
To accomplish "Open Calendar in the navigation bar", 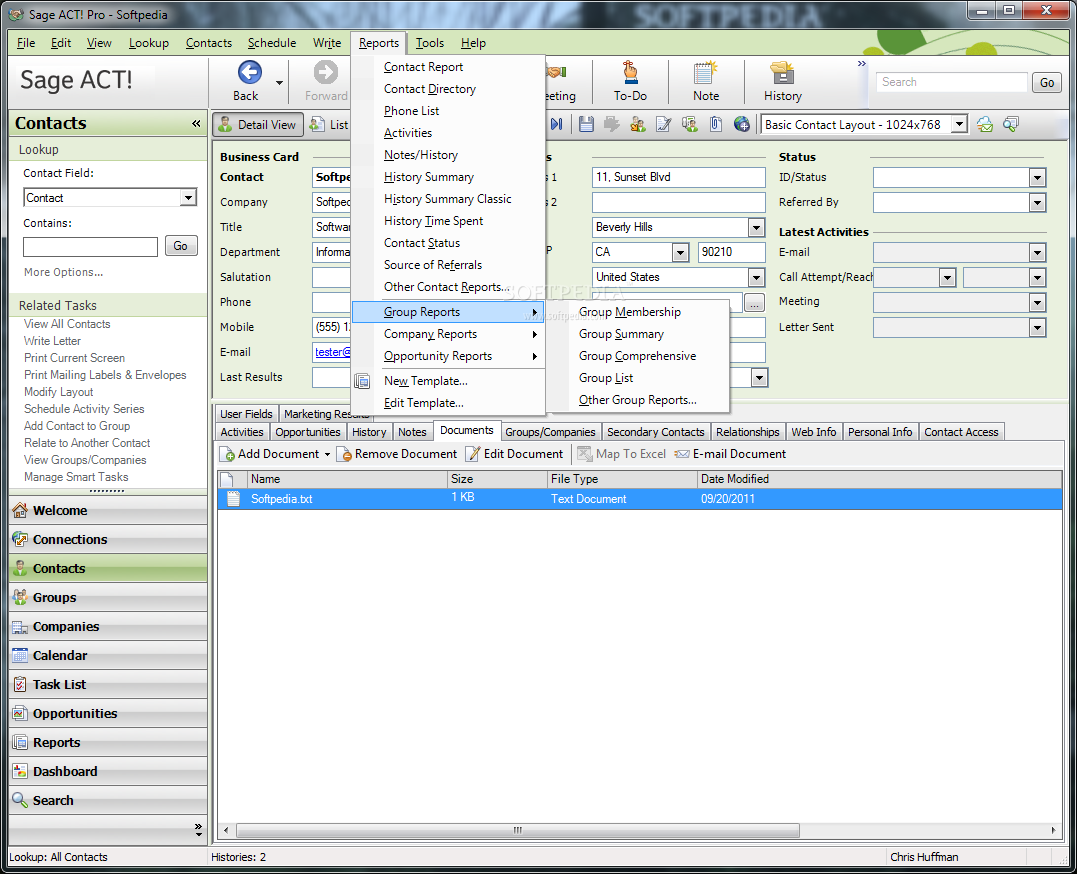I will tap(108, 656).
